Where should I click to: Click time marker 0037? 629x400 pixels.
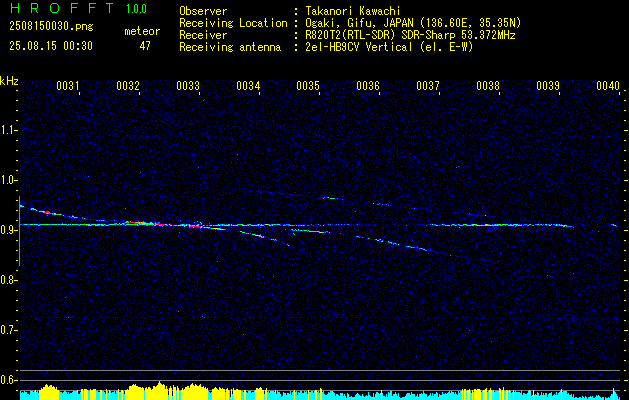428,85
